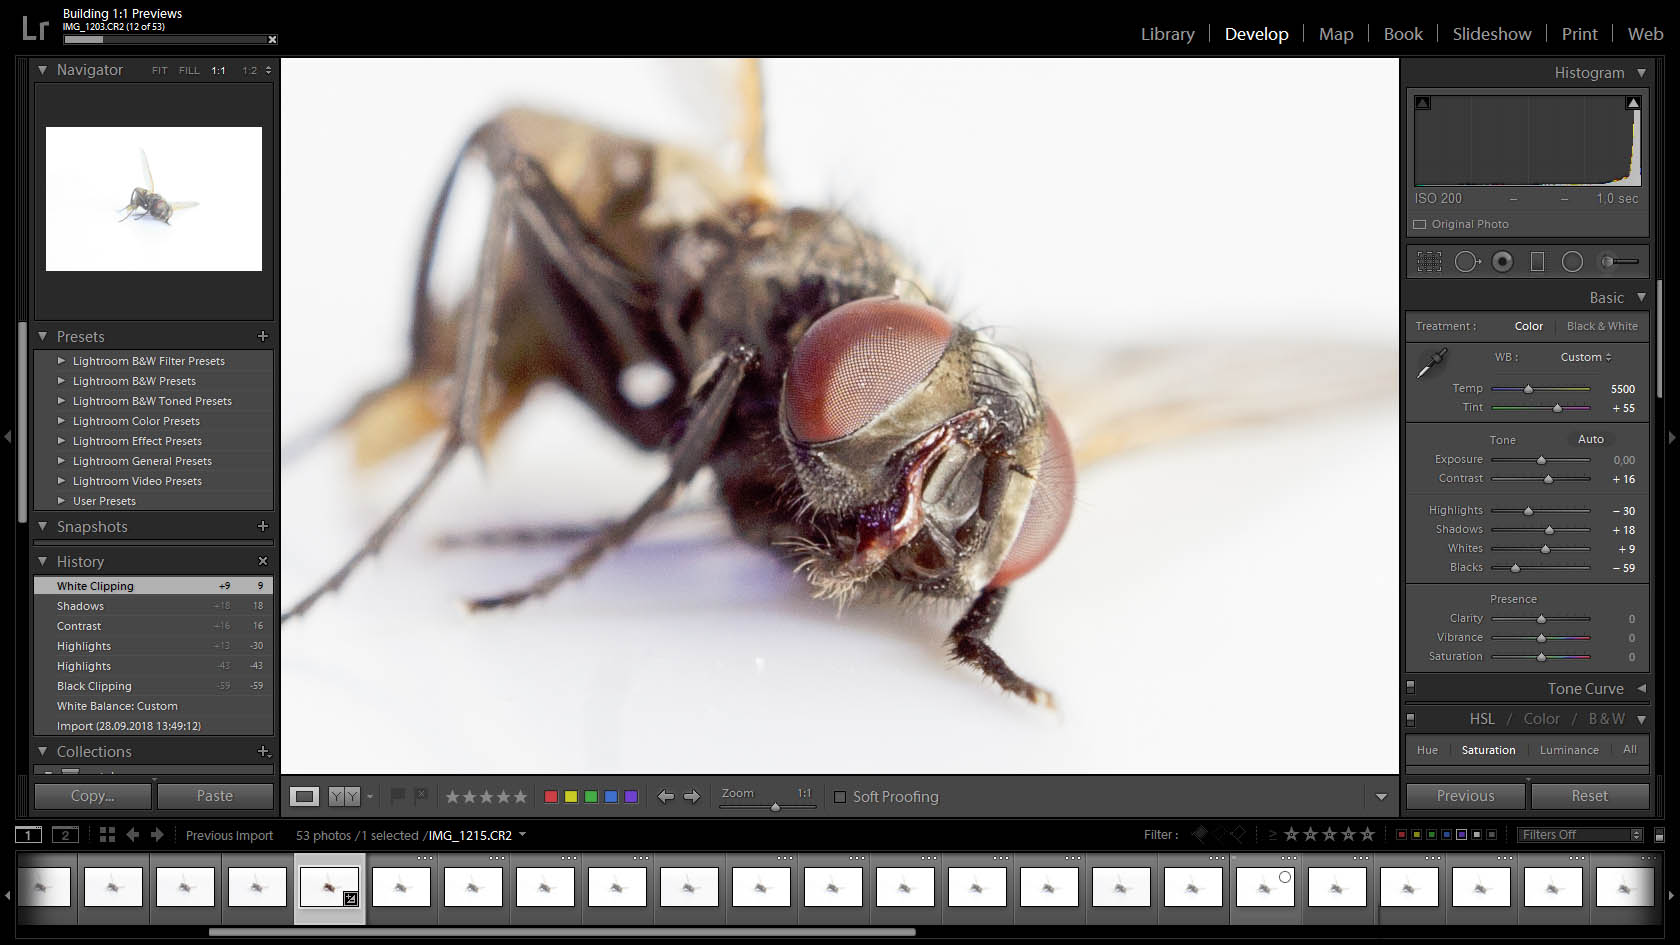
Task: Select the first filmstrip thumbnail
Action: tap(44, 887)
